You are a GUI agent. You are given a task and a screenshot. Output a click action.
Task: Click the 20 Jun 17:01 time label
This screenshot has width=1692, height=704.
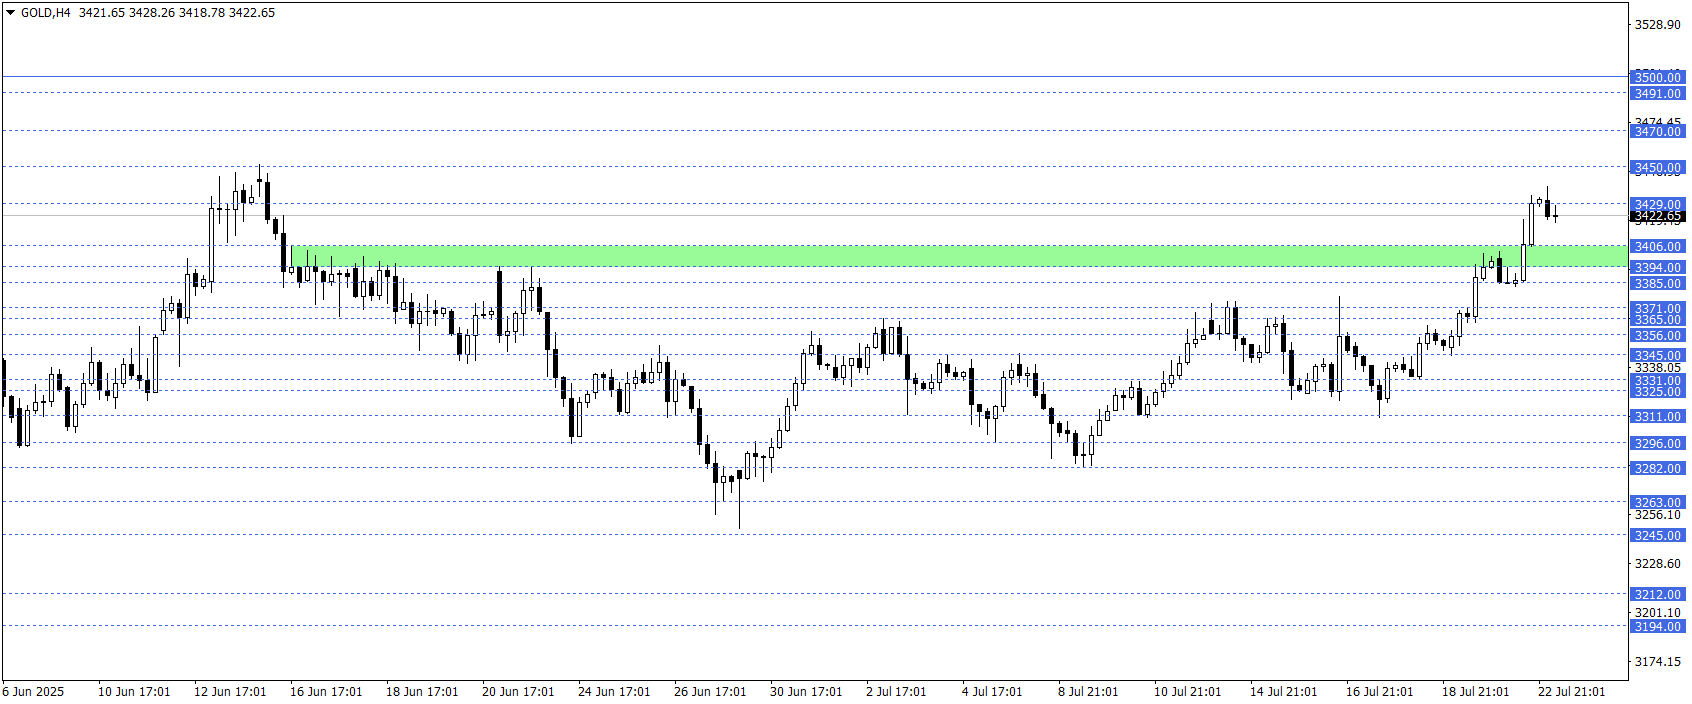tap(518, 692)
